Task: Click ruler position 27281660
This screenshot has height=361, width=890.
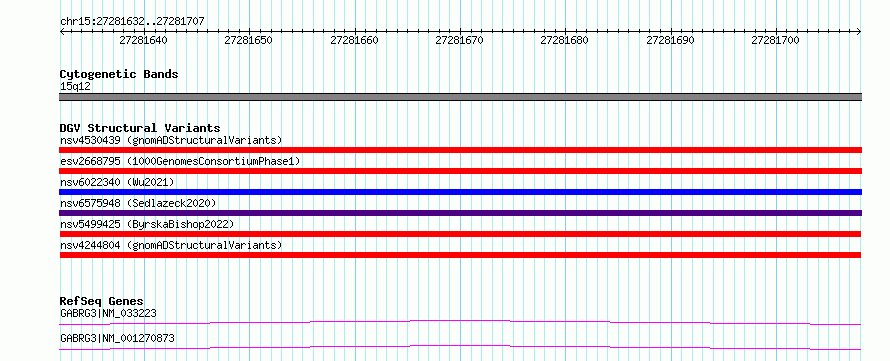Action: (x=354, y=40)
